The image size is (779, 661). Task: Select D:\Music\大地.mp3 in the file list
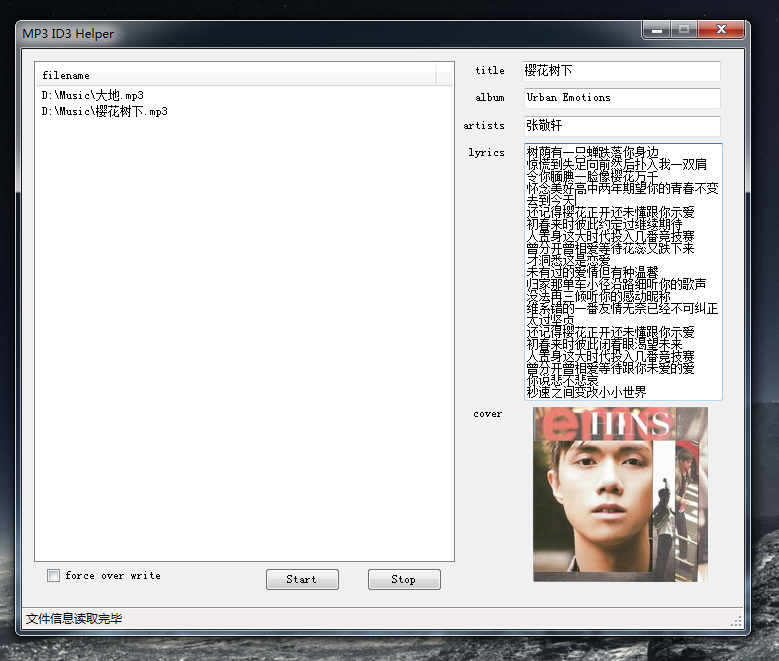pos(93,96)
